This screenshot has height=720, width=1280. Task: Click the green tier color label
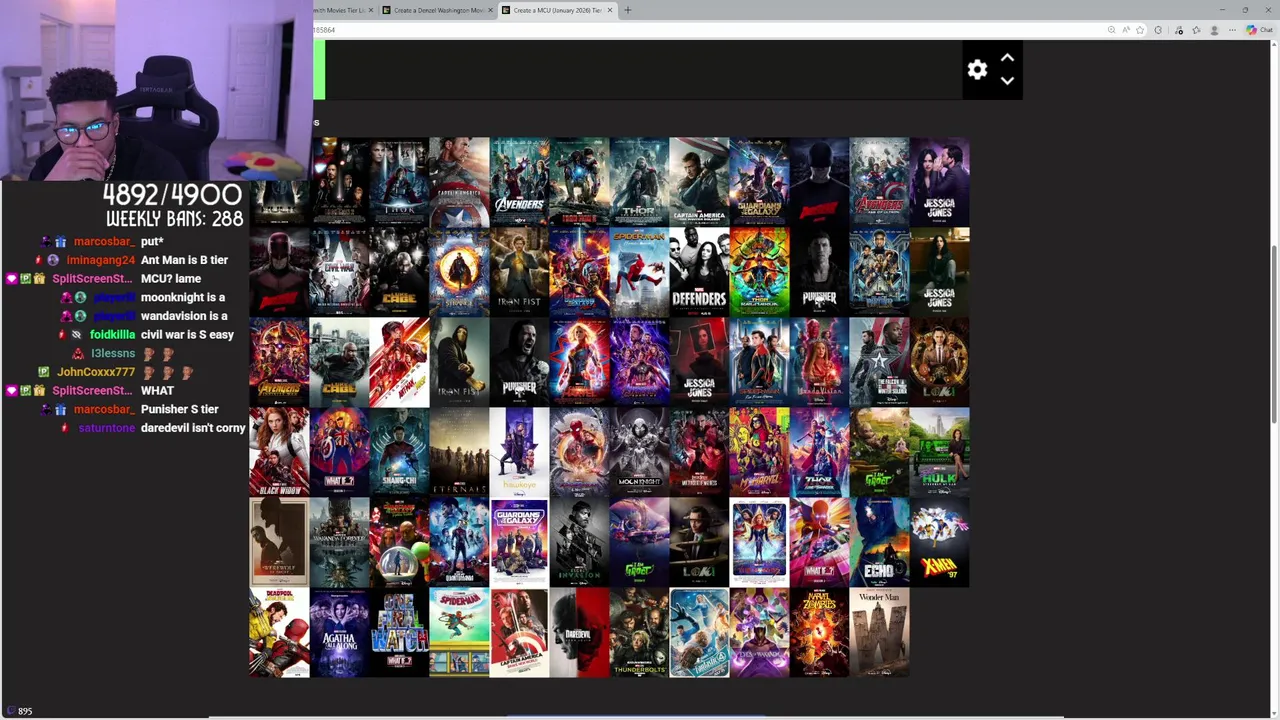[319, 70]
